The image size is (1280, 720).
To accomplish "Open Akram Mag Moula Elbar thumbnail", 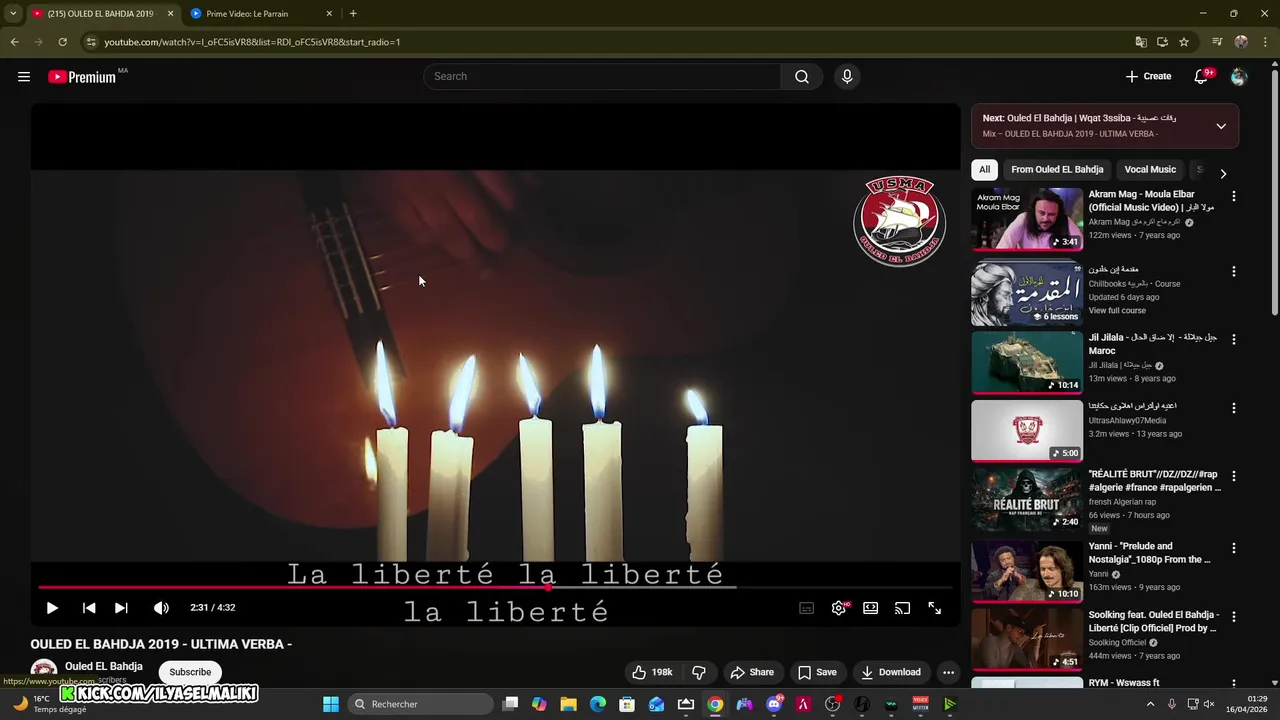I will [1027, 219].
